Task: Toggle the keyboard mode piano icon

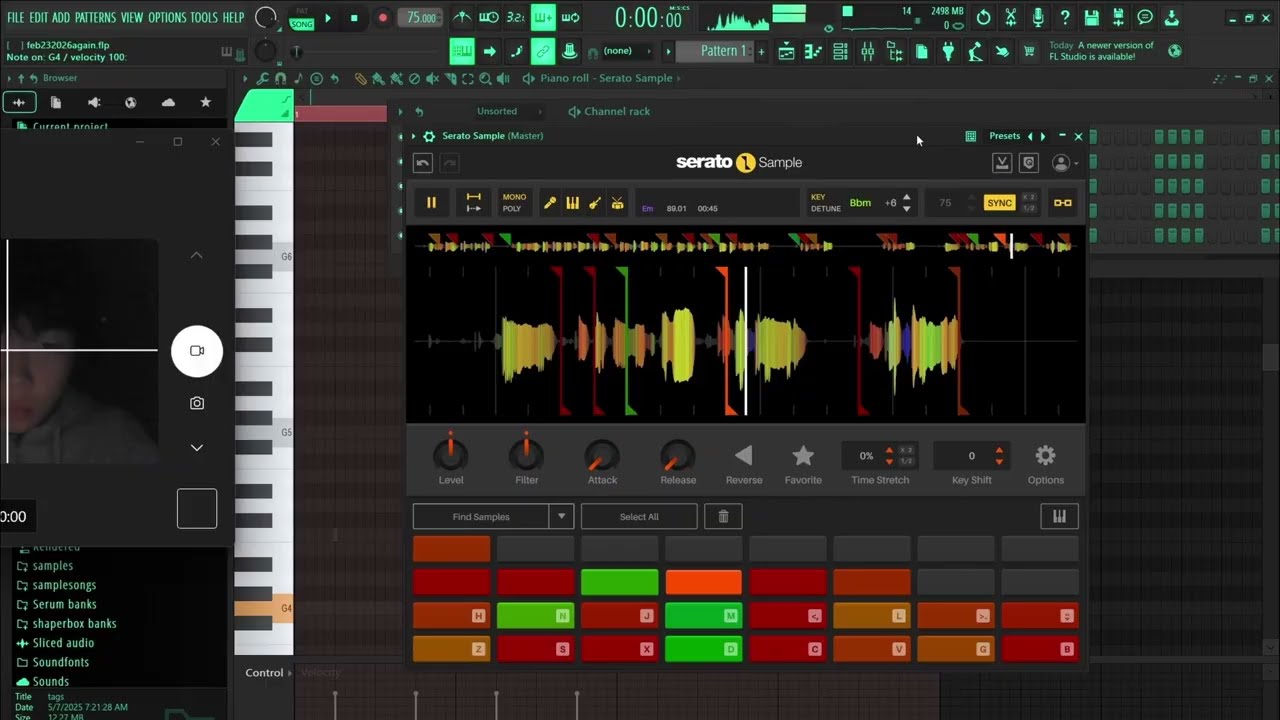Action: click(x=1059, y=517)
